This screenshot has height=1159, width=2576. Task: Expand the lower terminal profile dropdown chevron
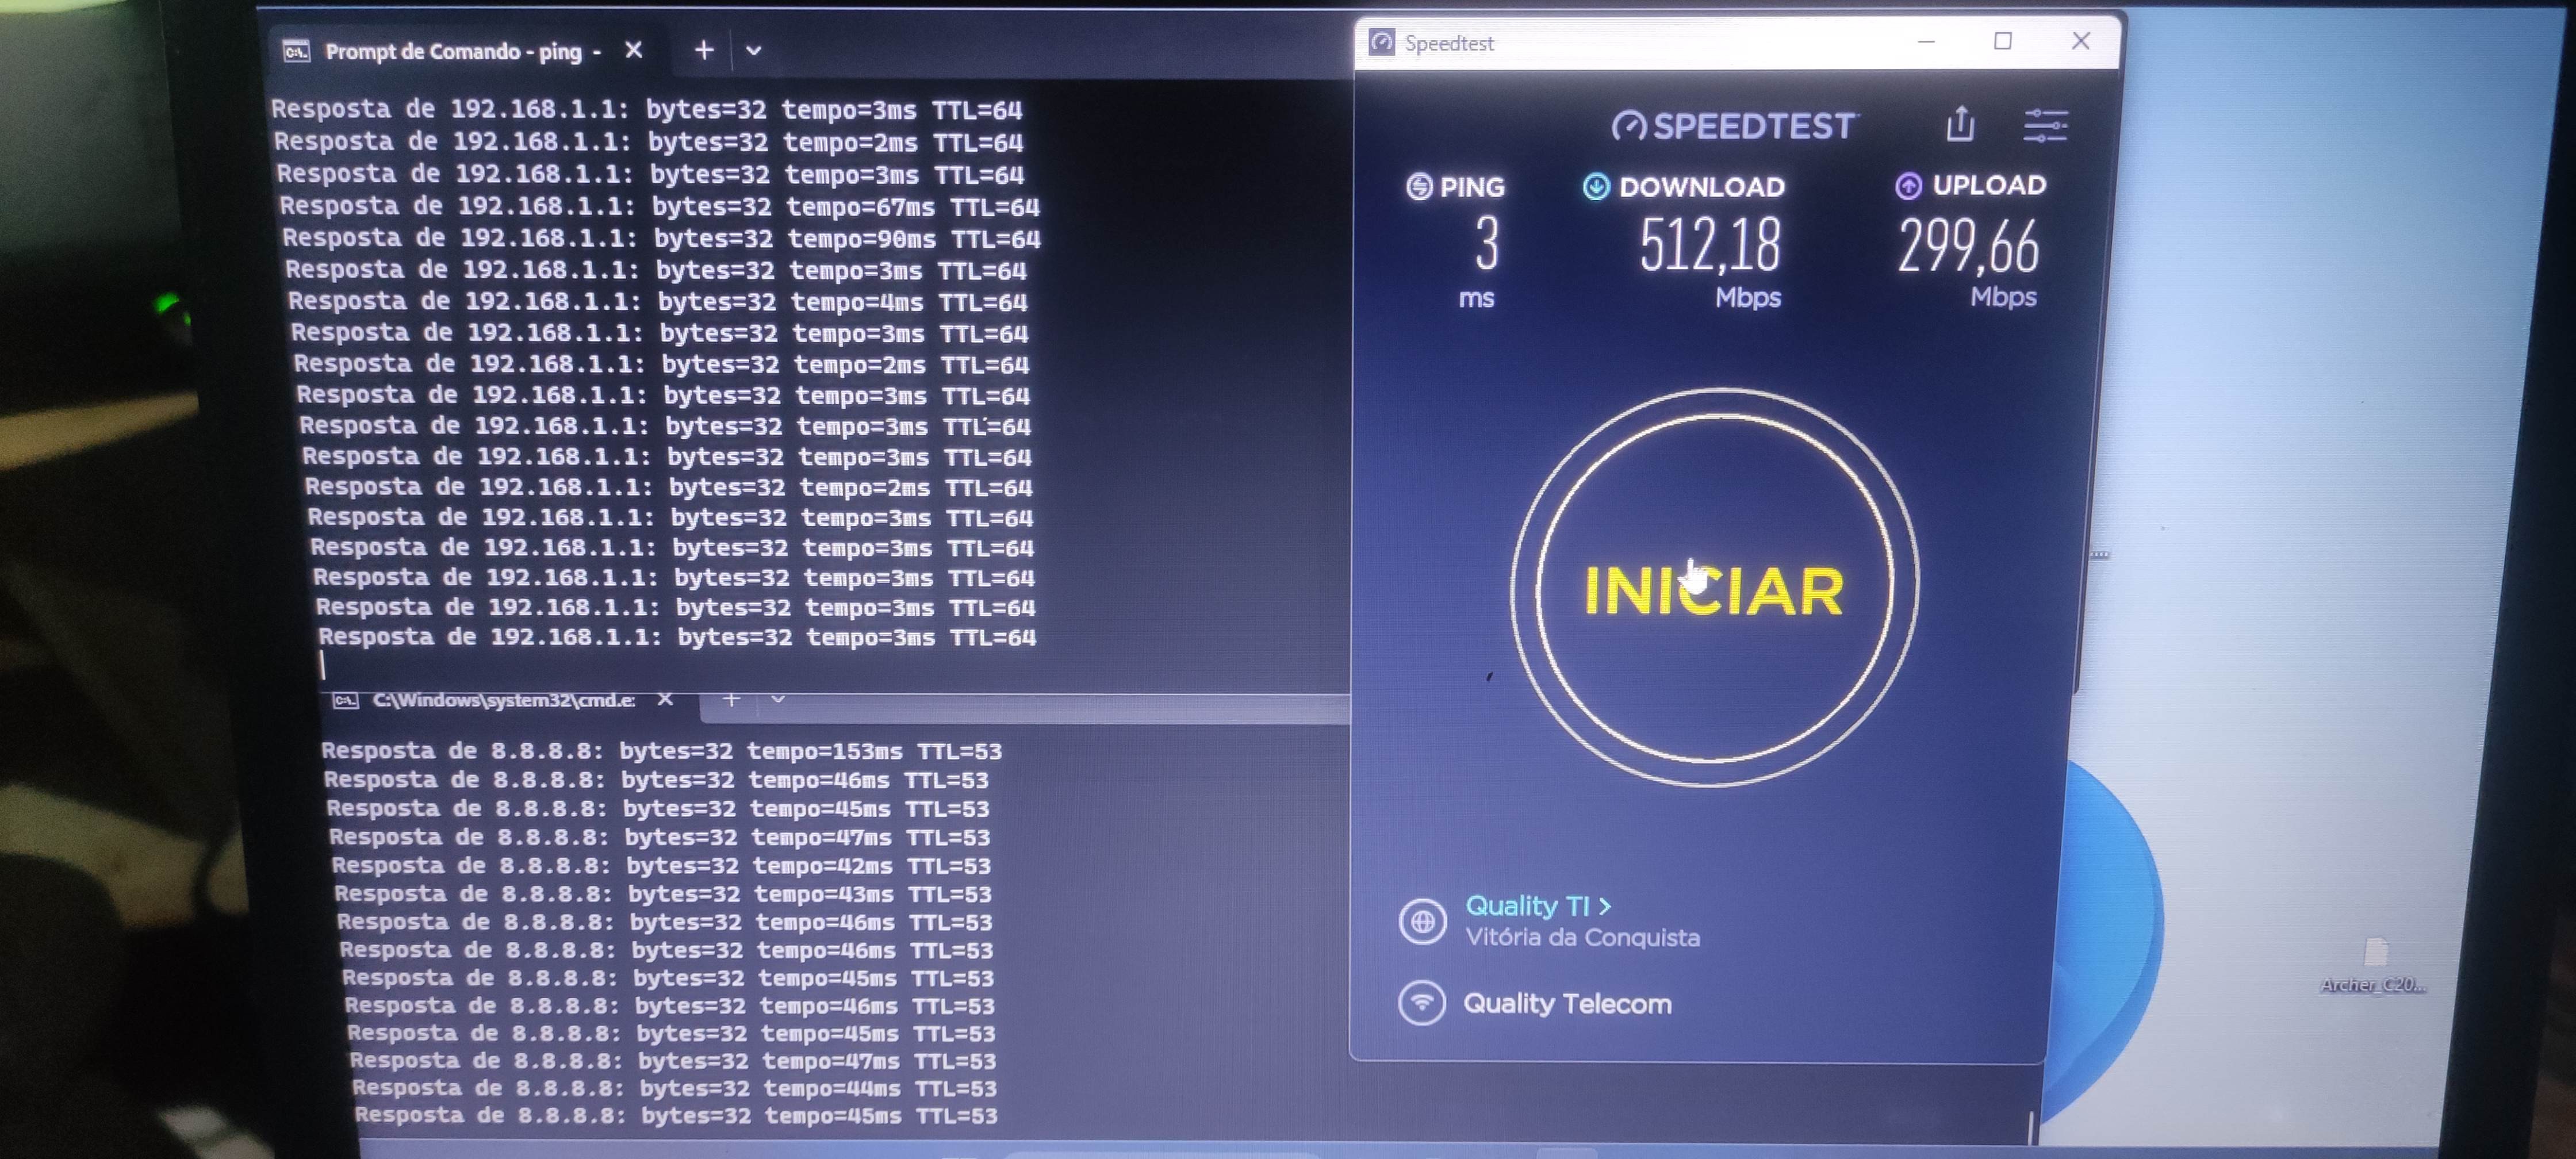[778, 699]
